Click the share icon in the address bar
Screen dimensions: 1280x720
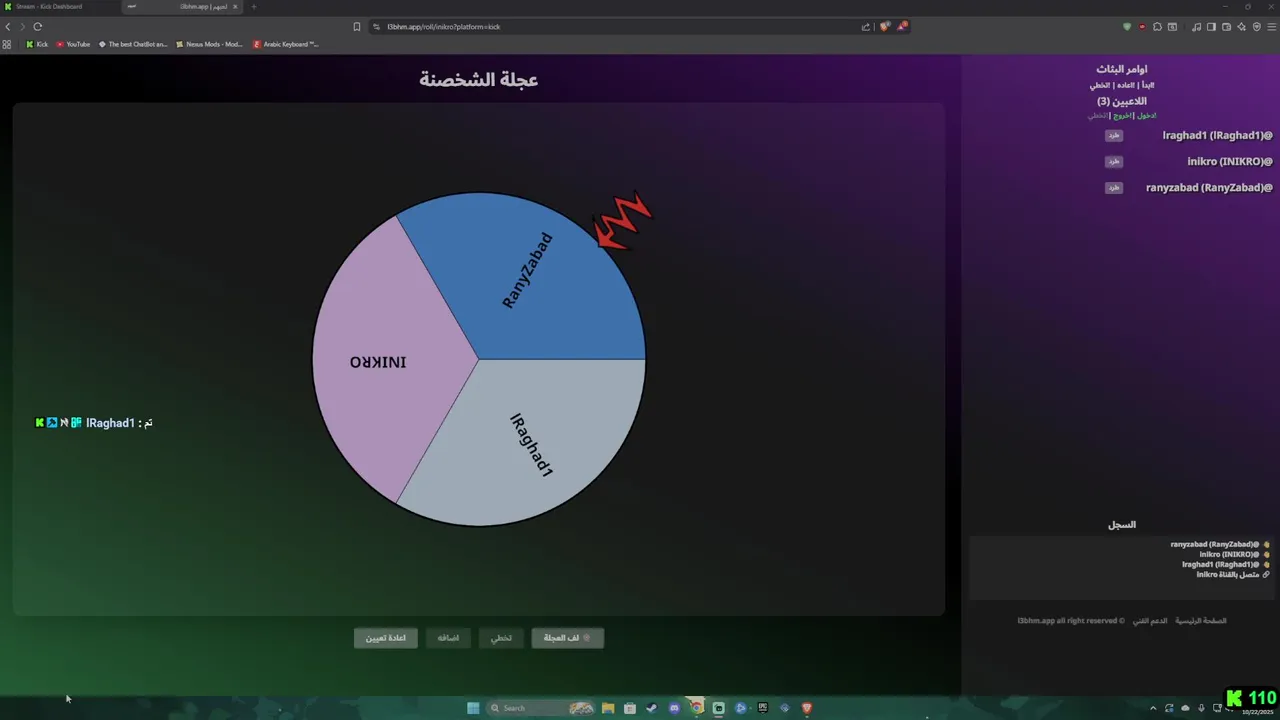865,26
